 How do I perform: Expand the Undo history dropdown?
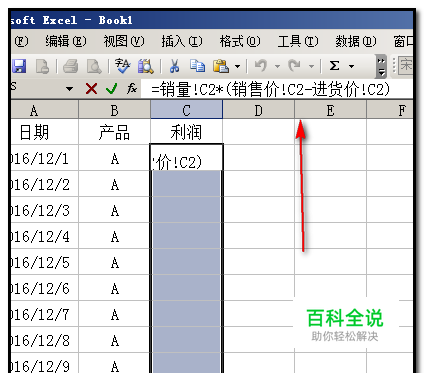point(277,66)
